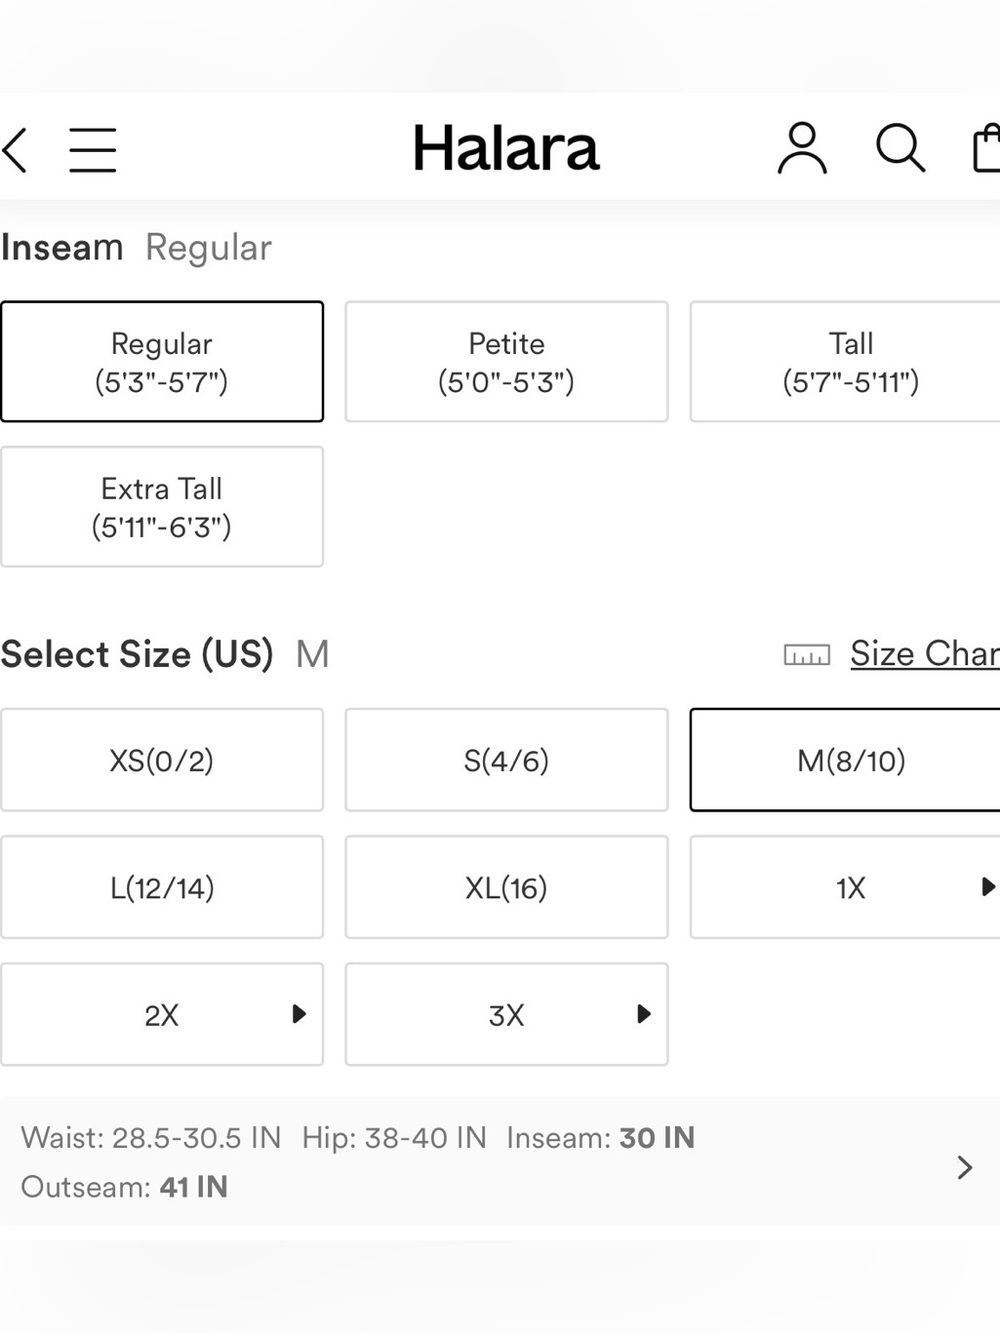Viewport: 1000px width, 1333px height.
Task: Select the Regular inseam option
Action: tap(162, 362)
